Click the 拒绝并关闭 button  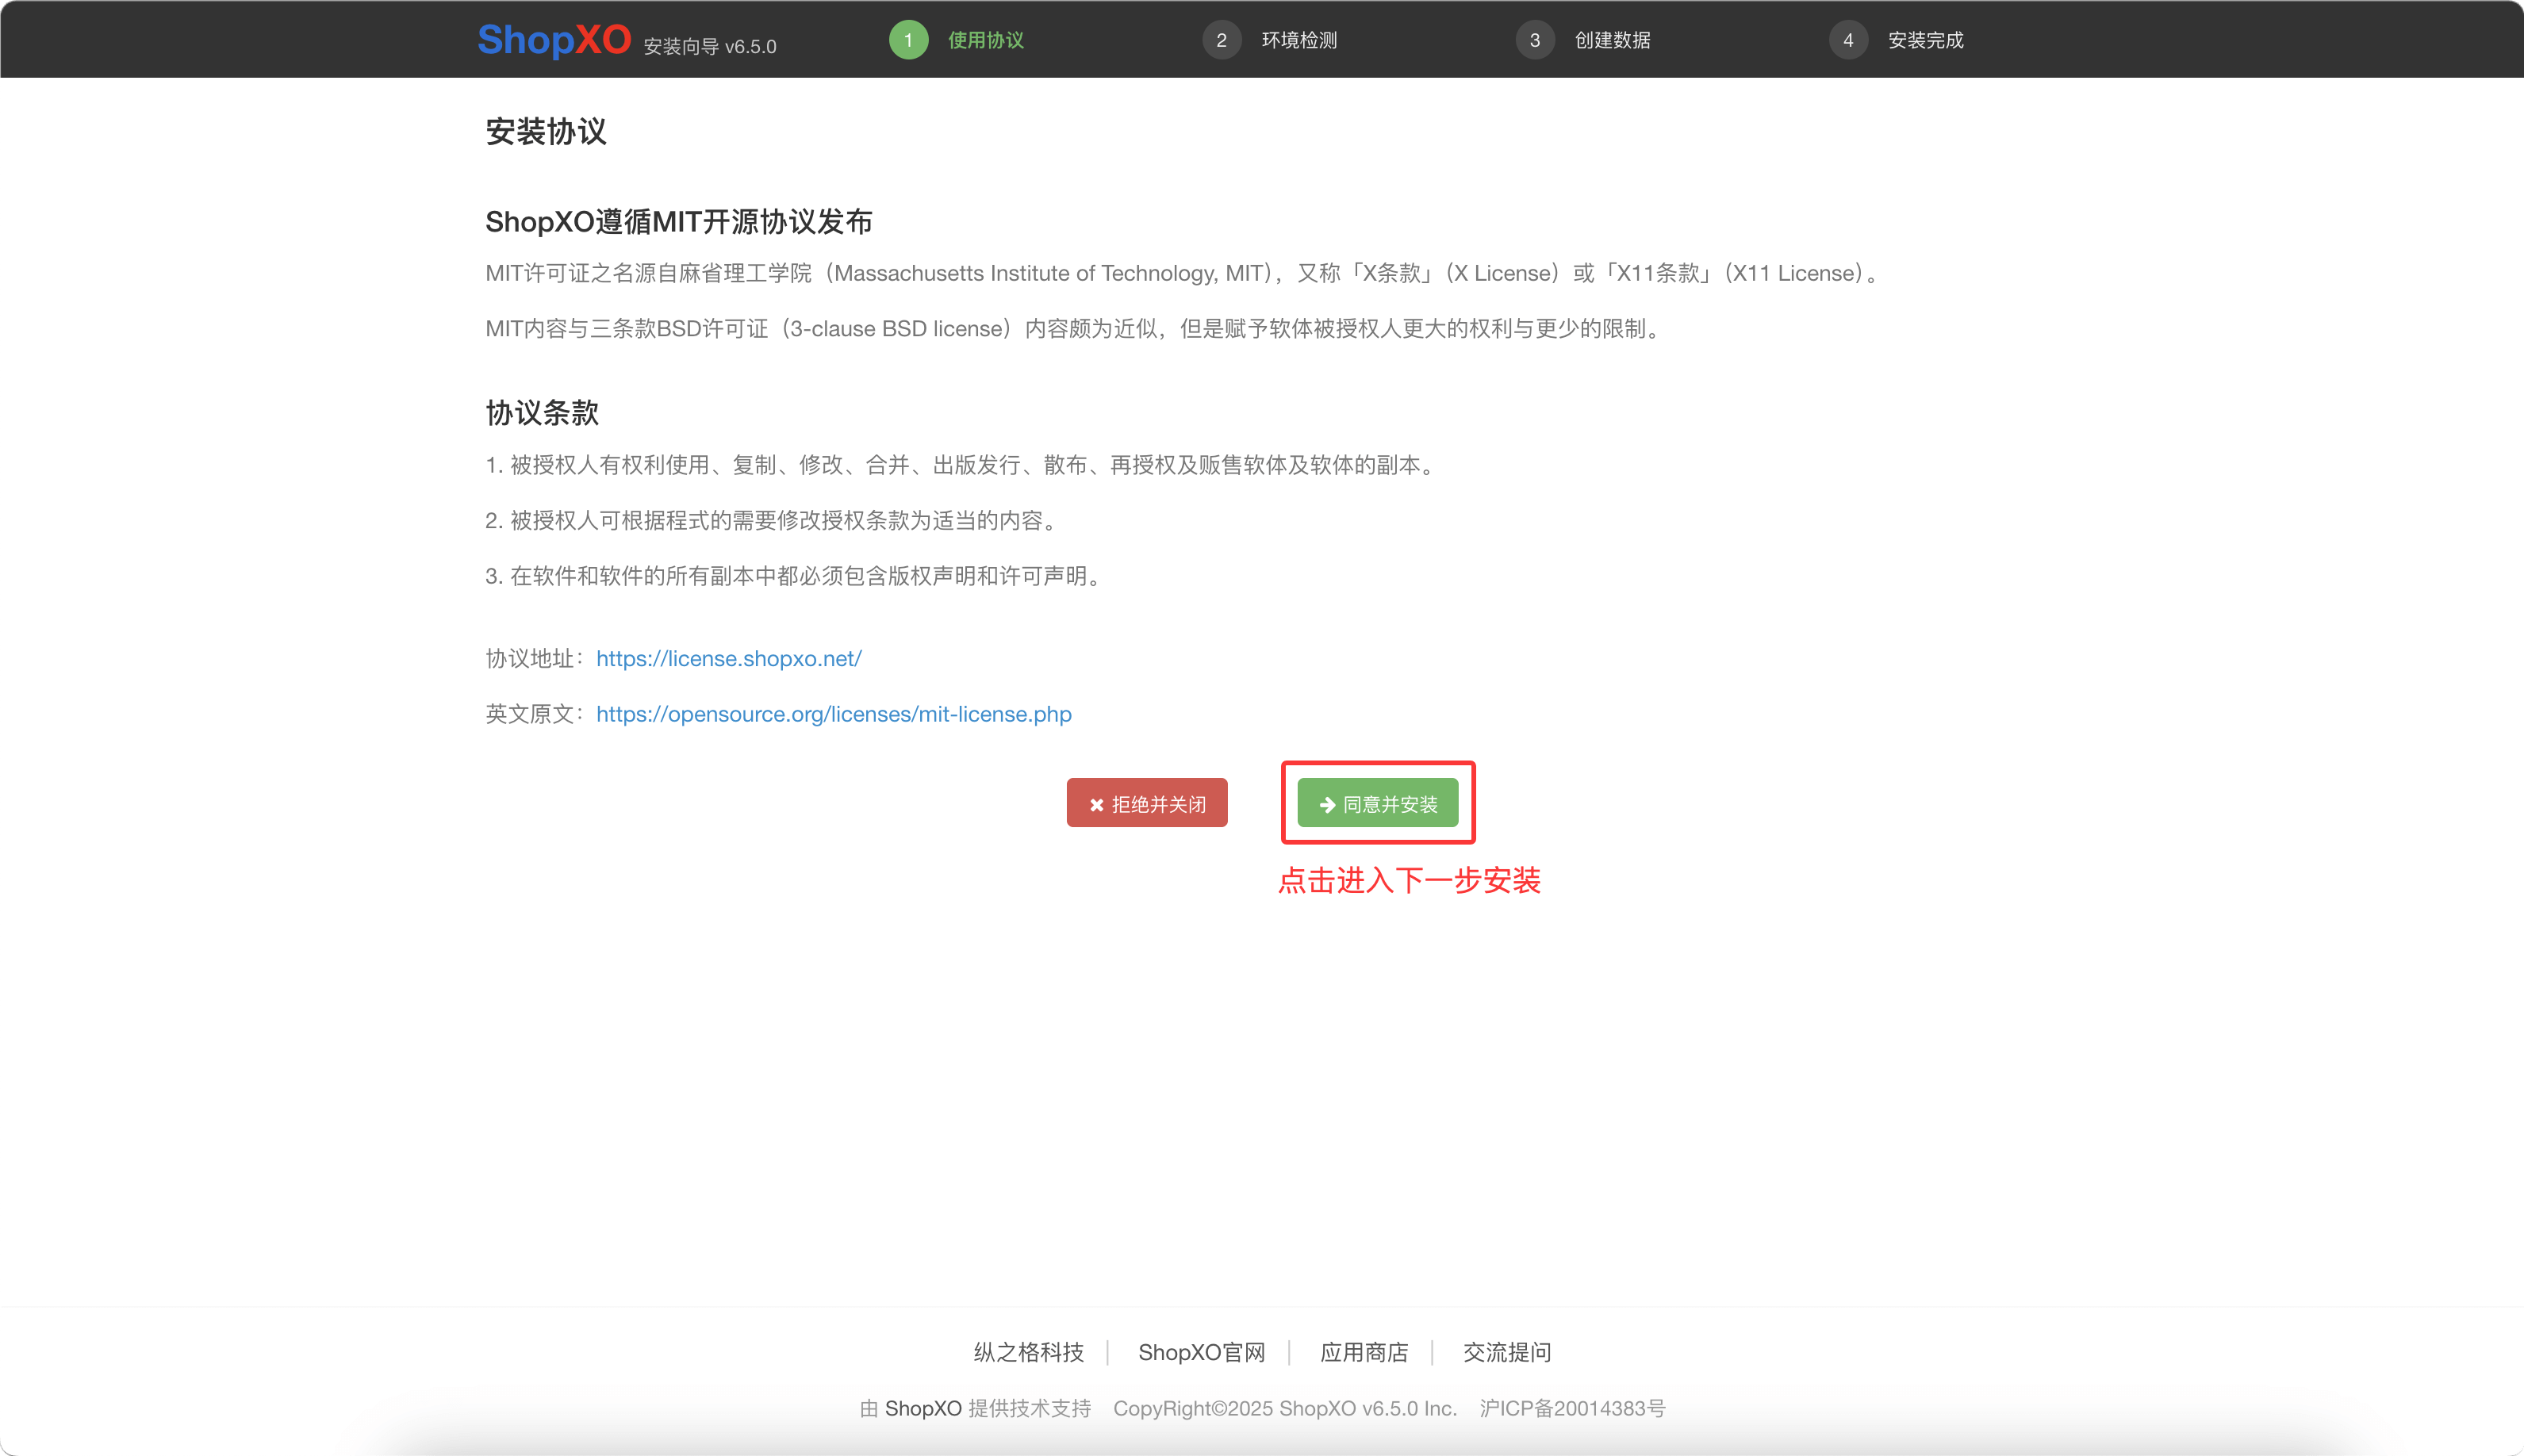1147,802
